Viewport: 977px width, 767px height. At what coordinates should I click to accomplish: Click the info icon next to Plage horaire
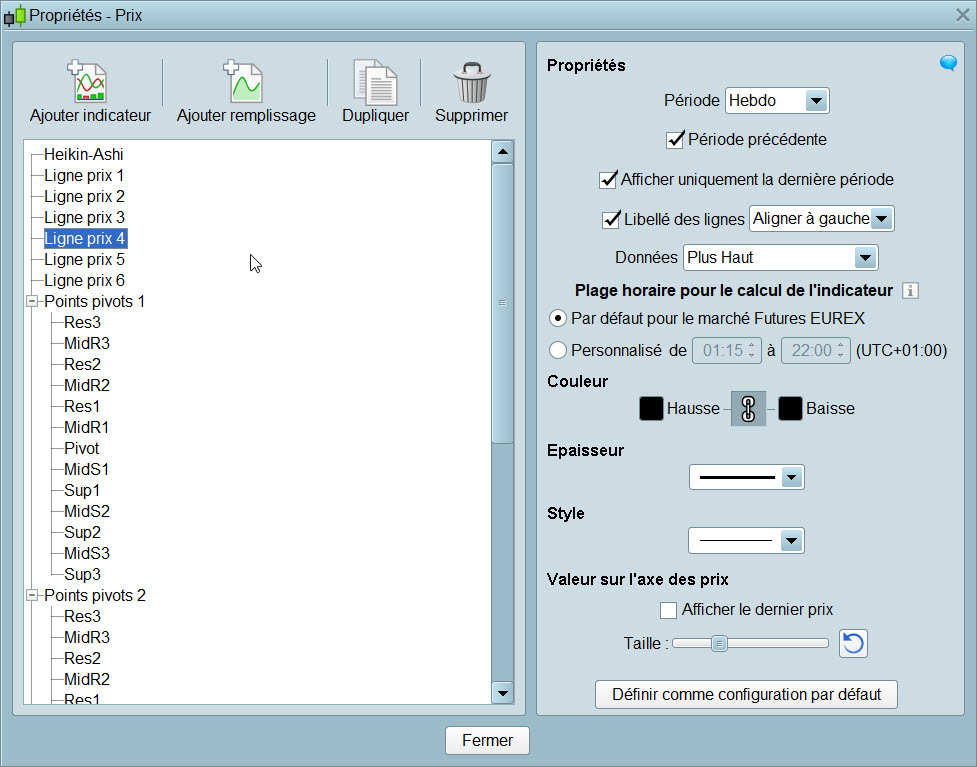click(910, 290)
